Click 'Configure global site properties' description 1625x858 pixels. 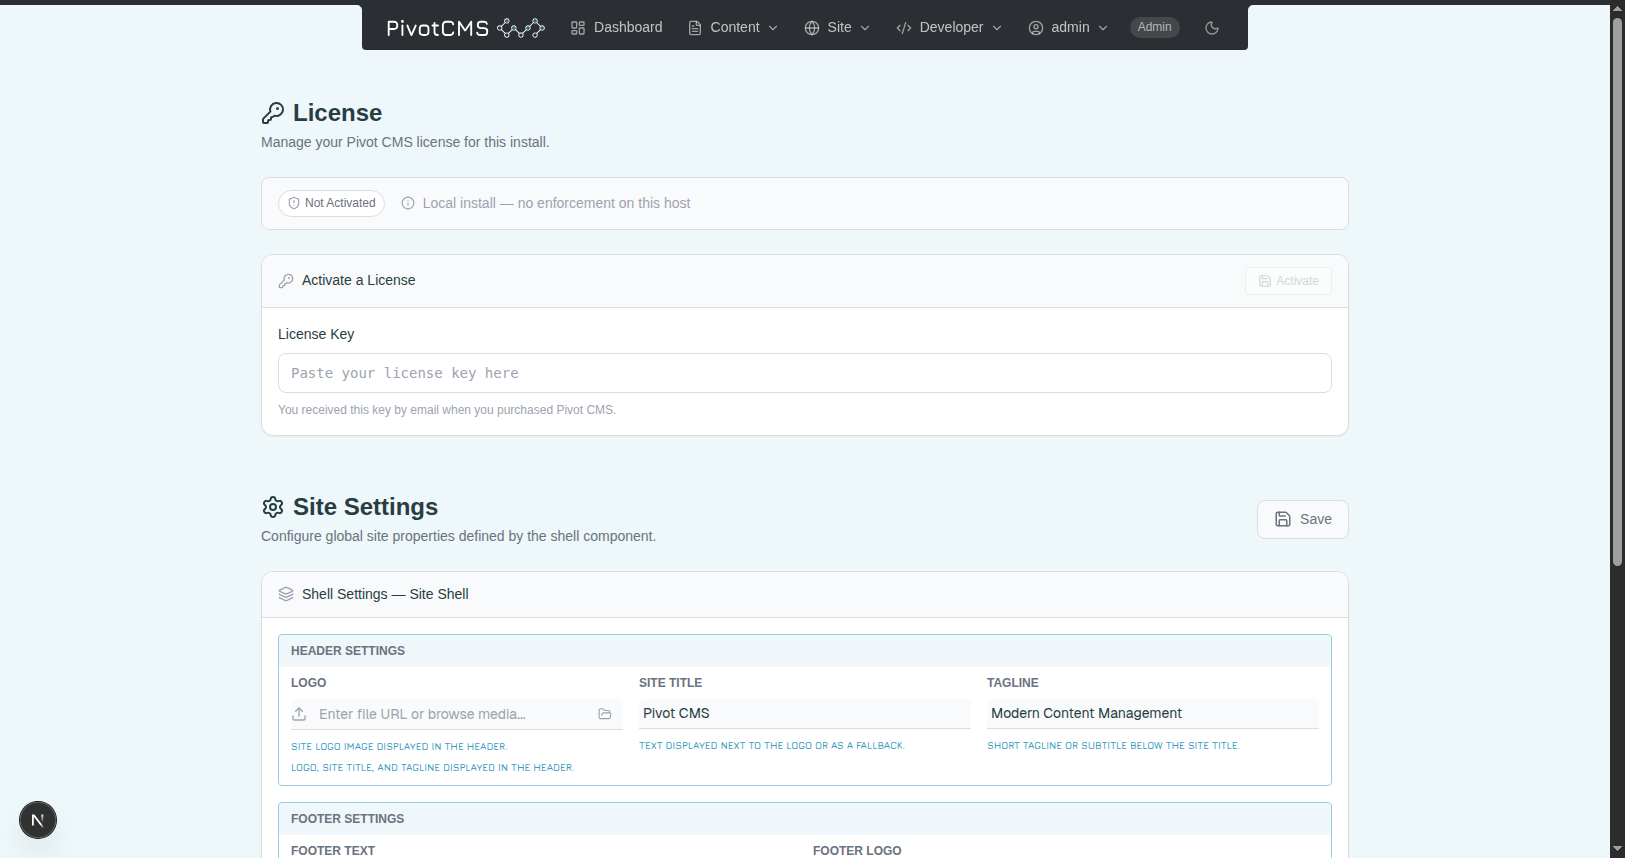point(458,536)
